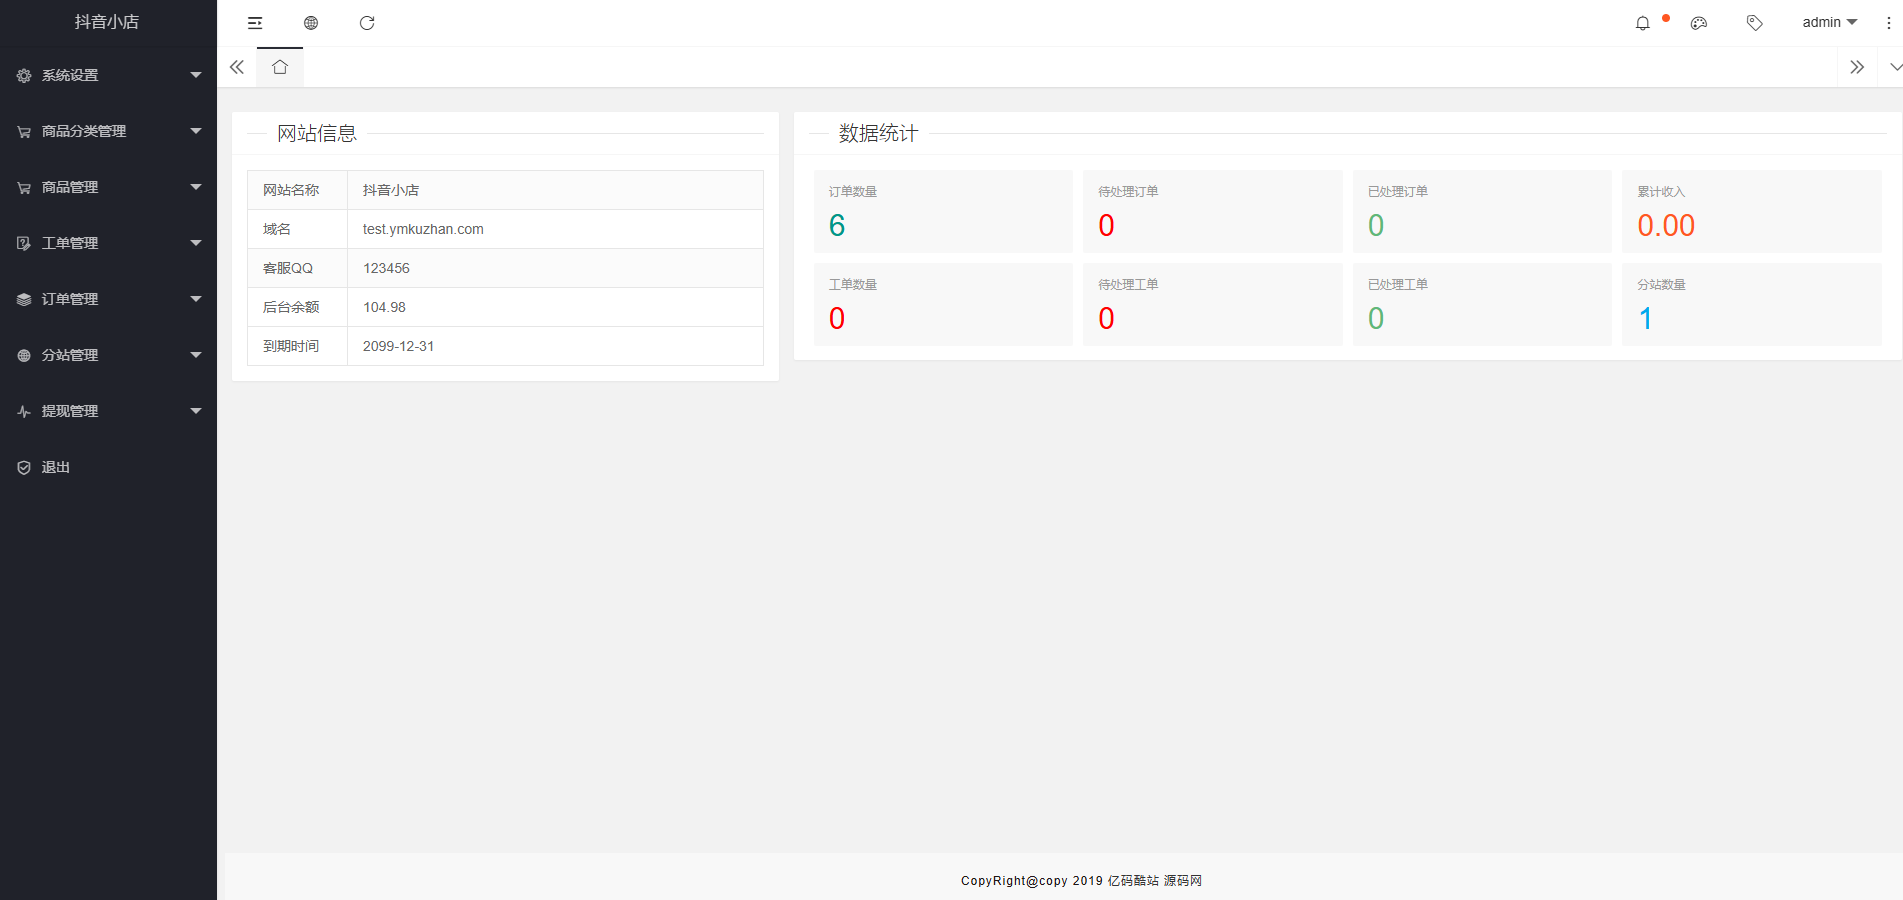
Task: Click the refresh page icon
Action: [x=367, y=23]
